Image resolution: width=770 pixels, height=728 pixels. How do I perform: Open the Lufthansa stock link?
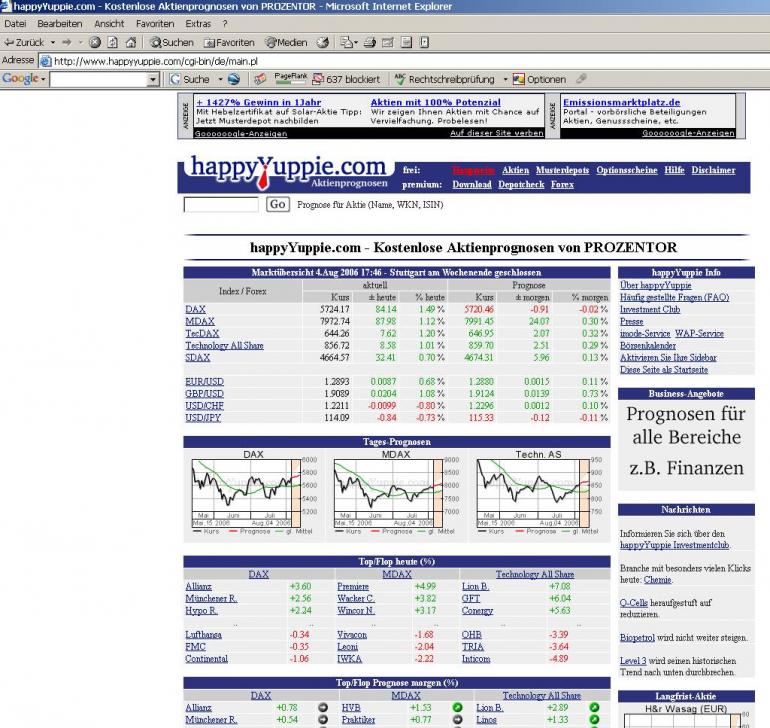point(203,635)
